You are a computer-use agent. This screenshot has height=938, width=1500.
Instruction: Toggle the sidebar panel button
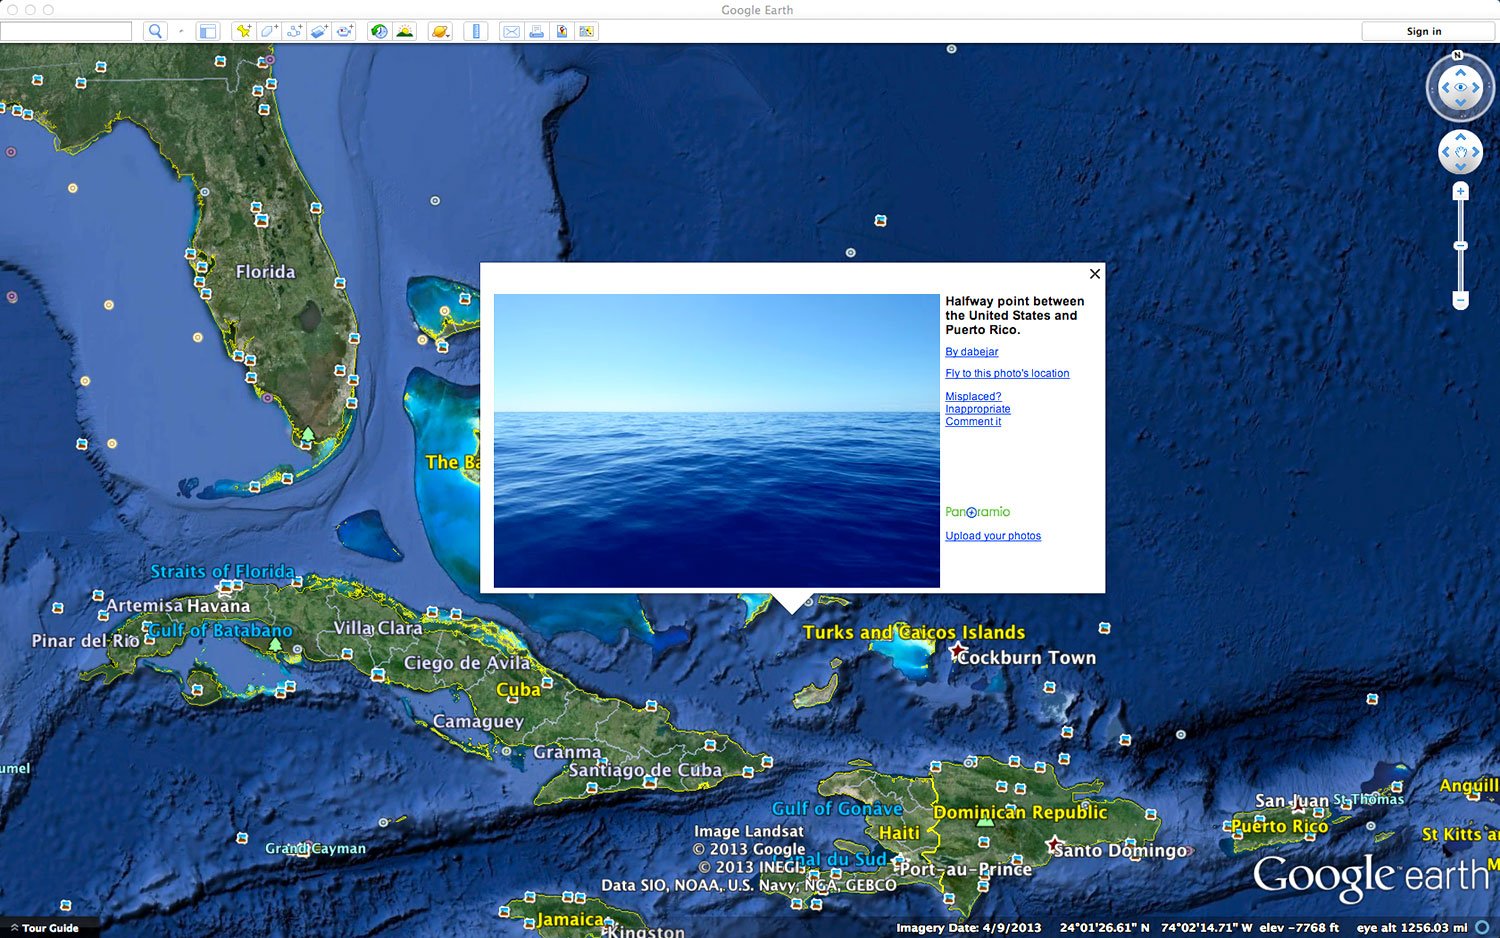tap(208, 31)
